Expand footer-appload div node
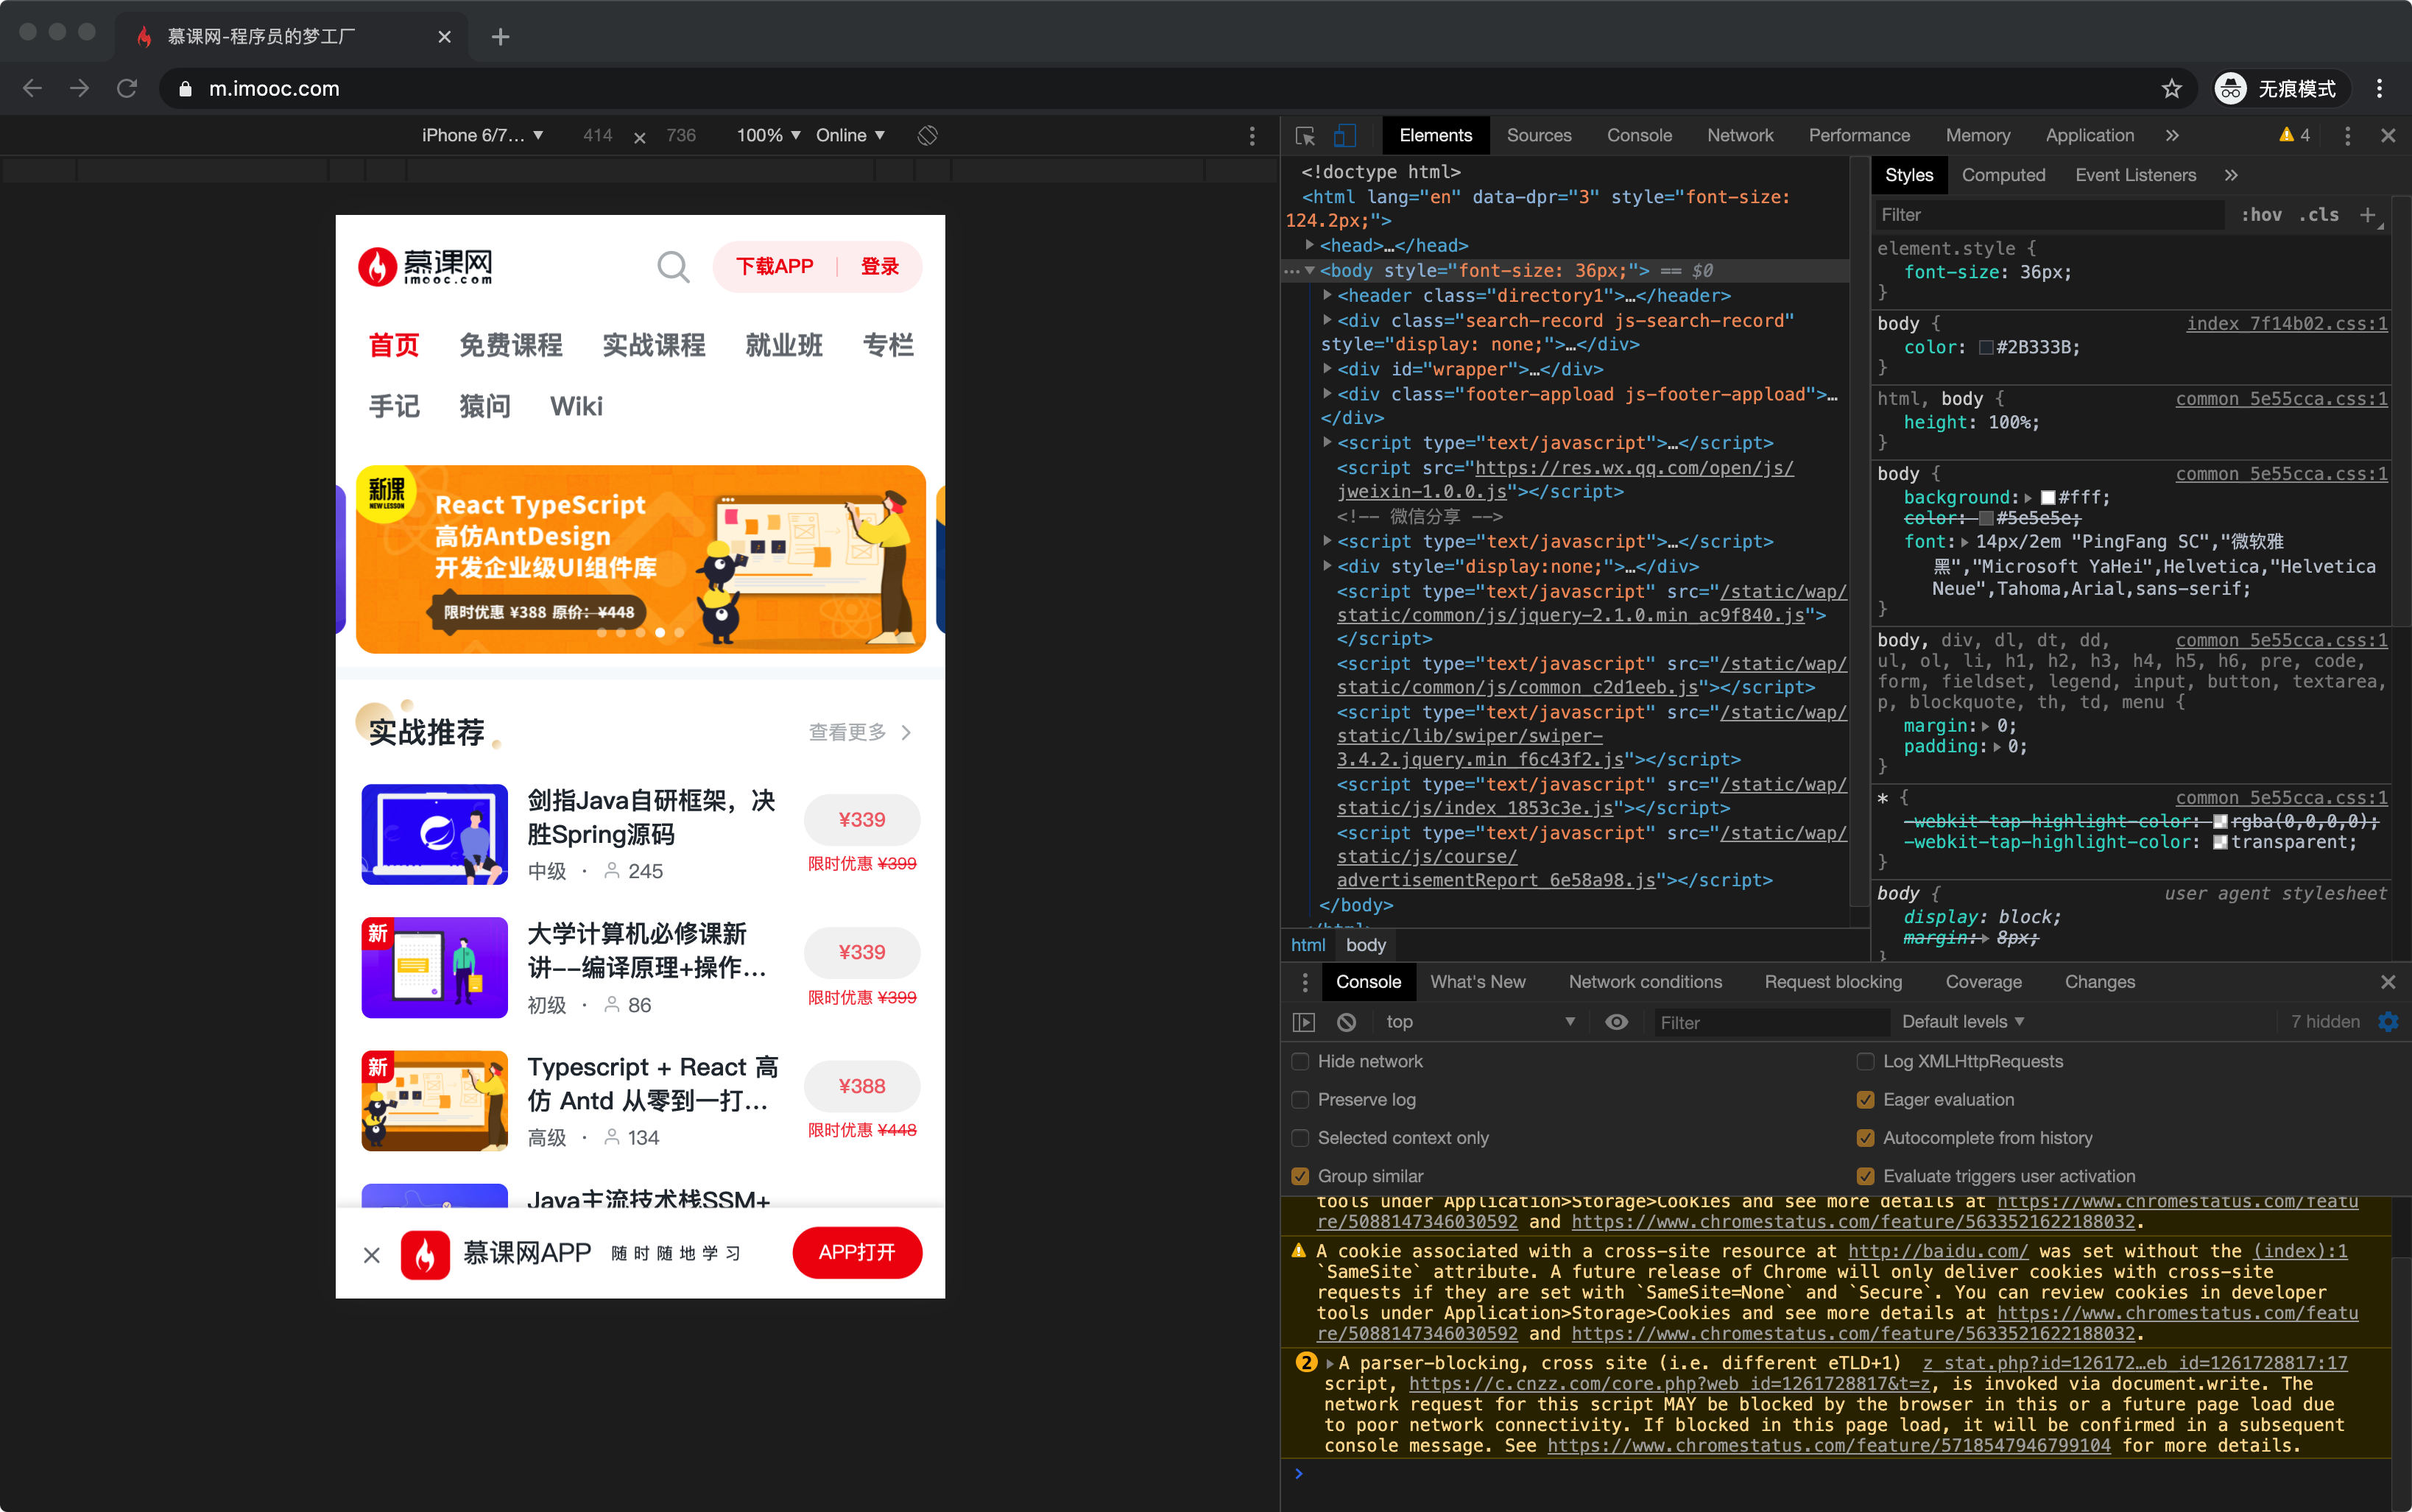The image size is (2412, 1512). pos(1327,394)
